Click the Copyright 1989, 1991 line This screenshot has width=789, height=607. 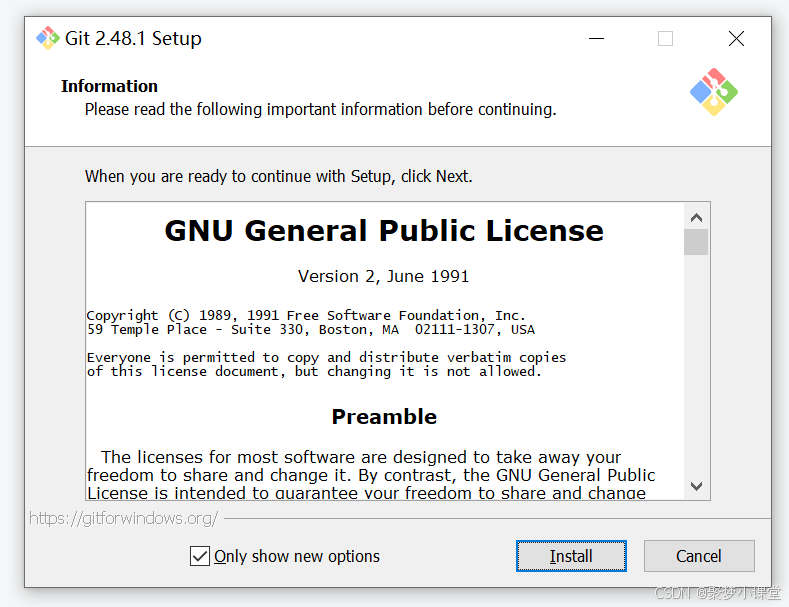[x=306, y=316]
